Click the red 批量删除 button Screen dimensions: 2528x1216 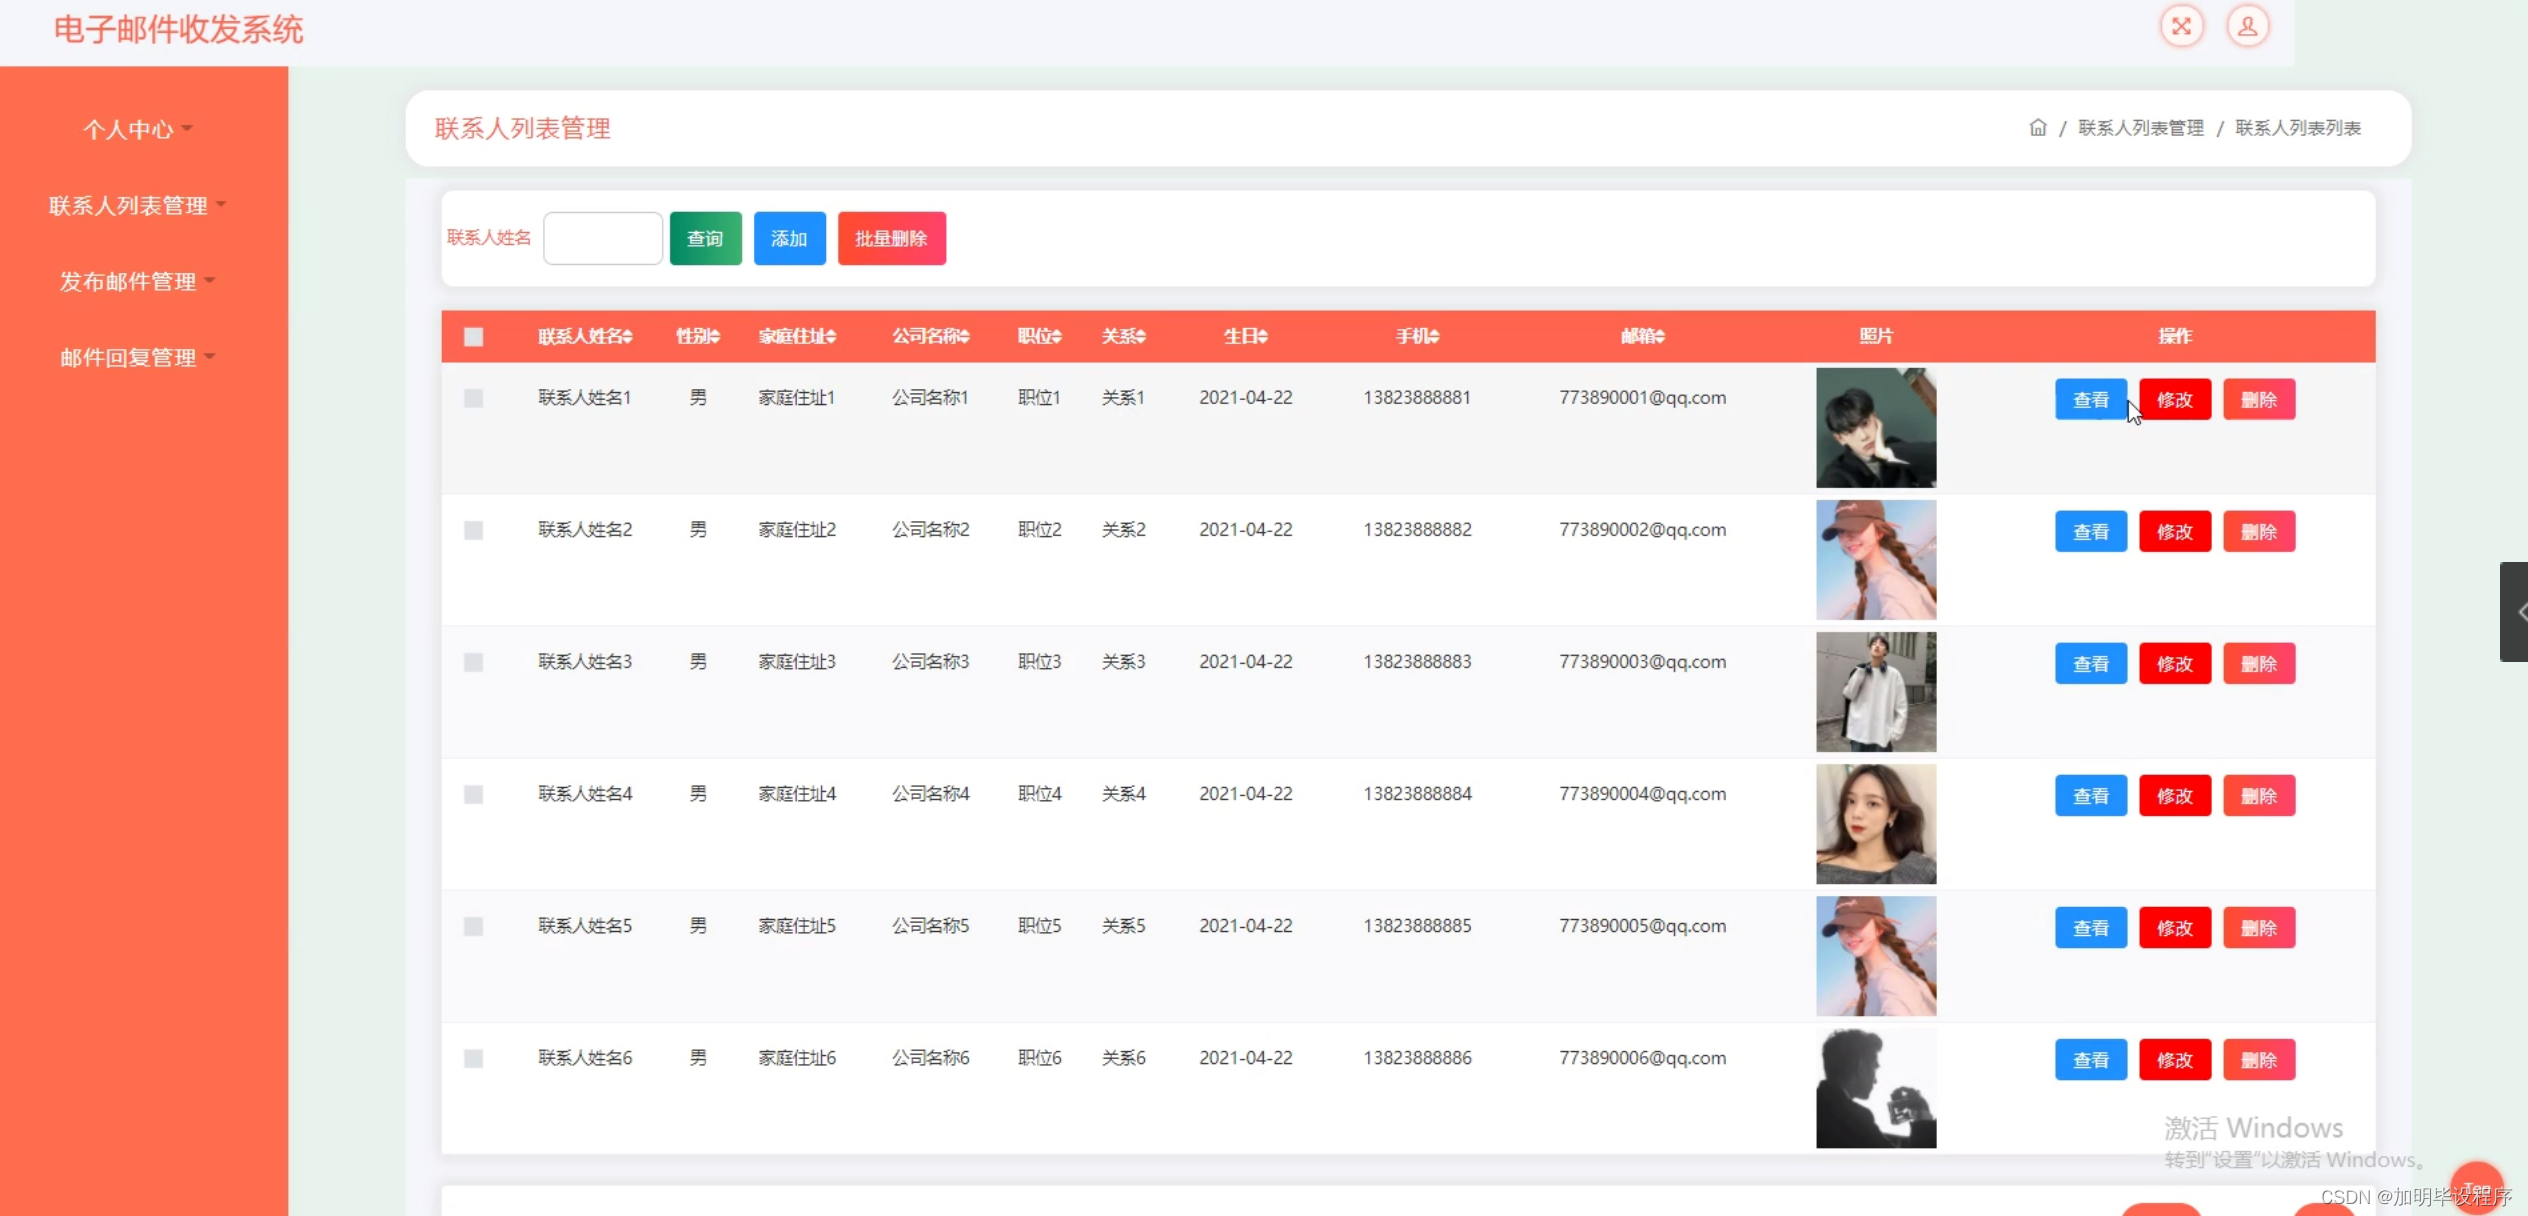[x=891, y=238]
